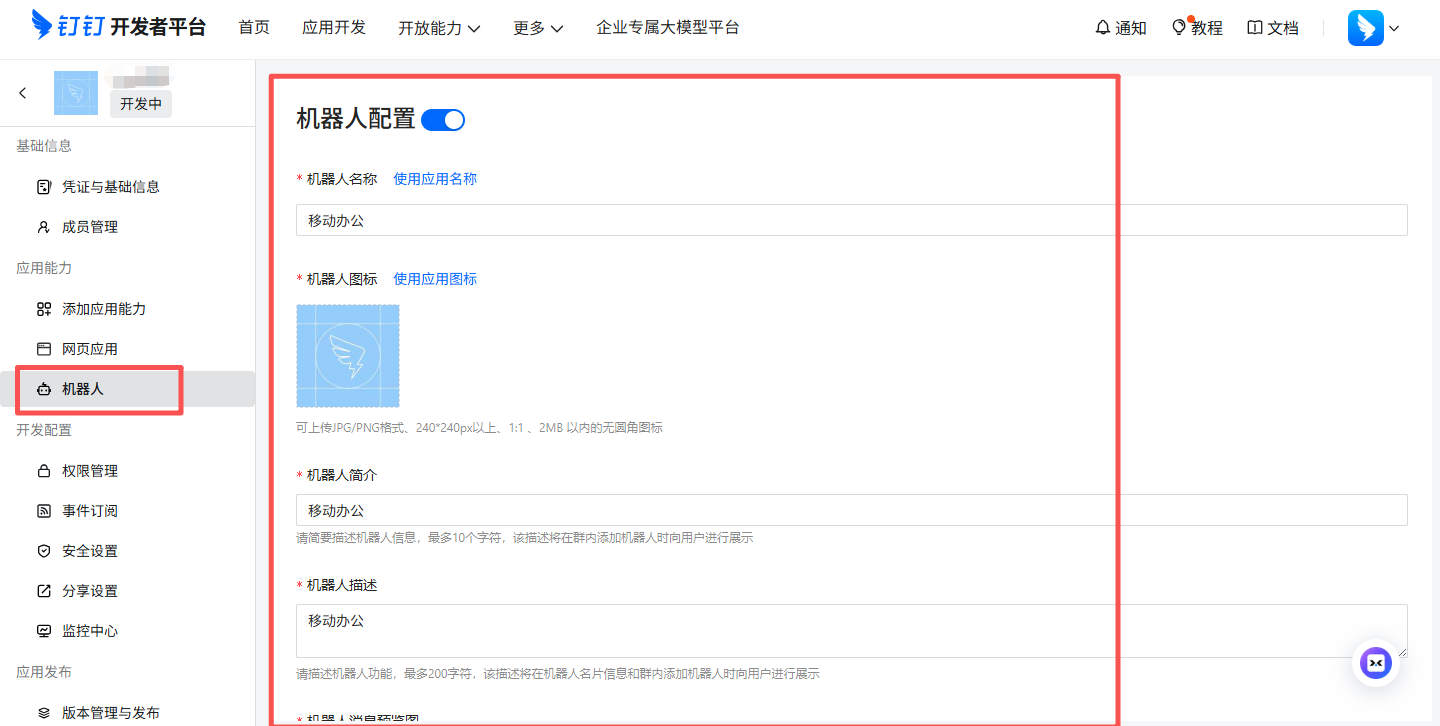Click the 机器人描述 text area
Viewport: 1440px width, 726px height.
[851, 630]
